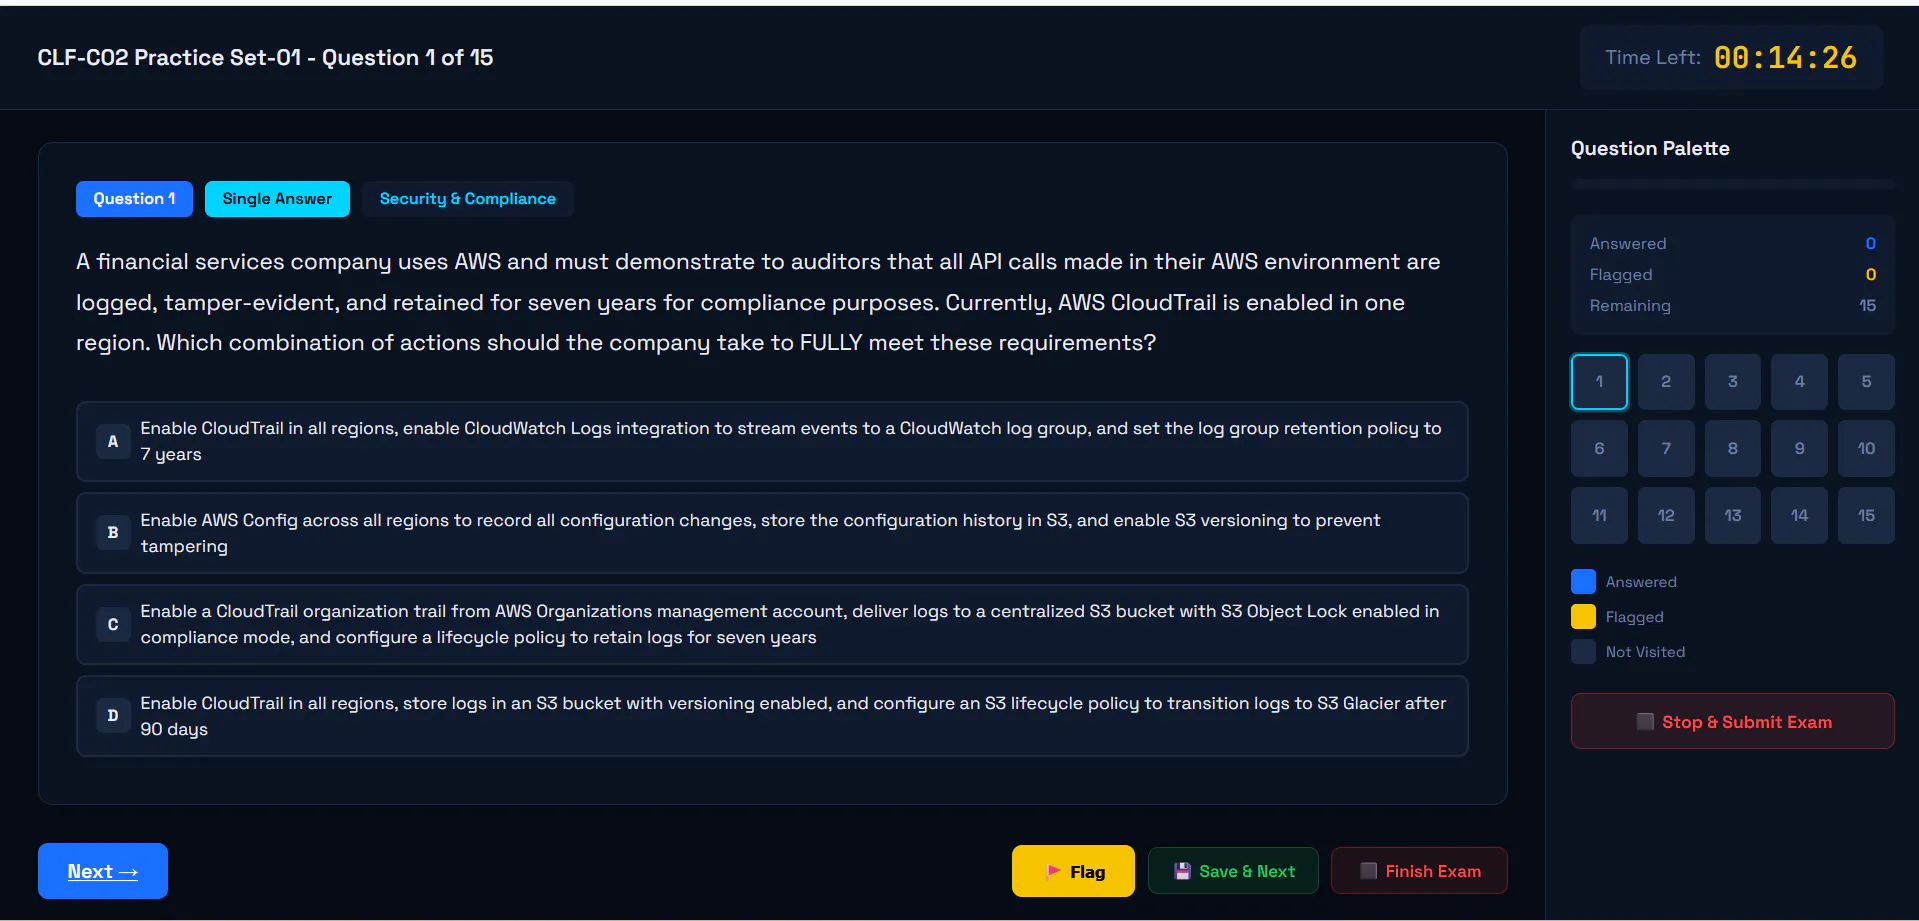Click the Question Palette heading
The height and width of the screenshot is (921, 1919).
click(x=1650, y=148)
